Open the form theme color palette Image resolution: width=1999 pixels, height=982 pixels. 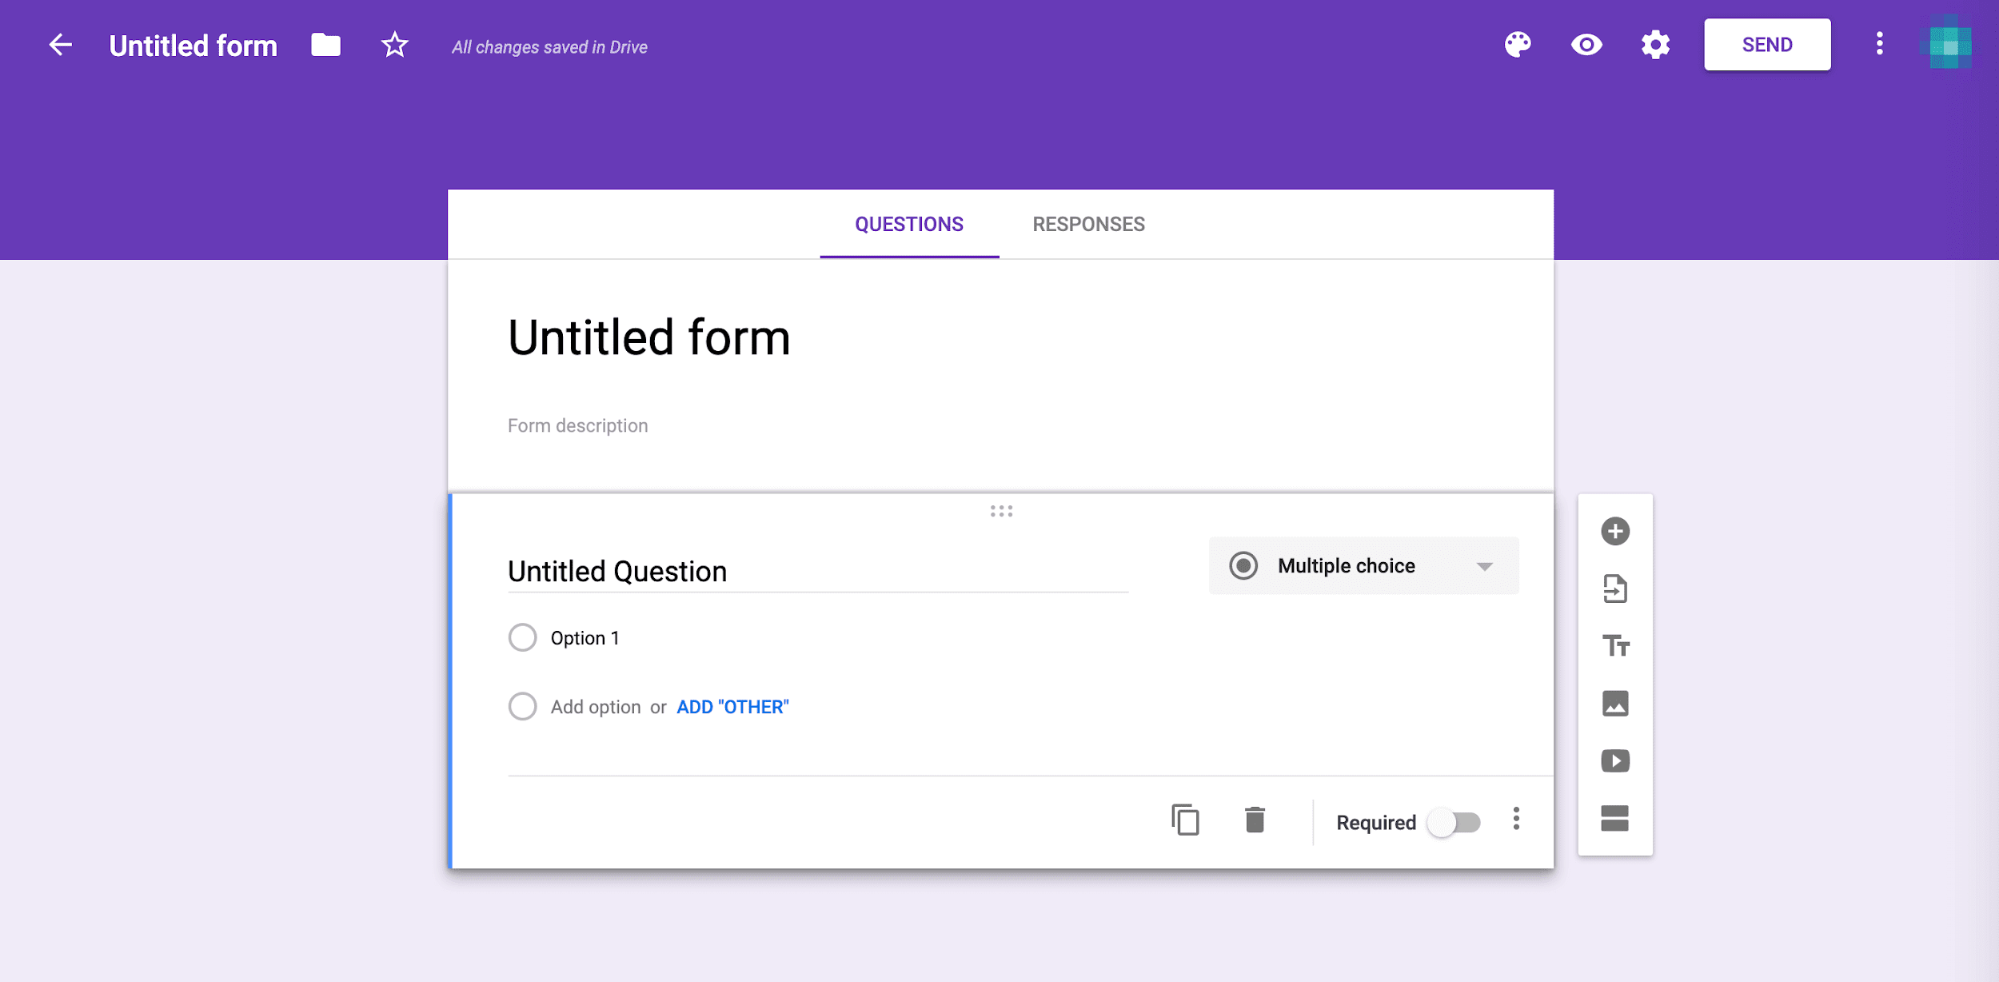tap(1517, 44)
